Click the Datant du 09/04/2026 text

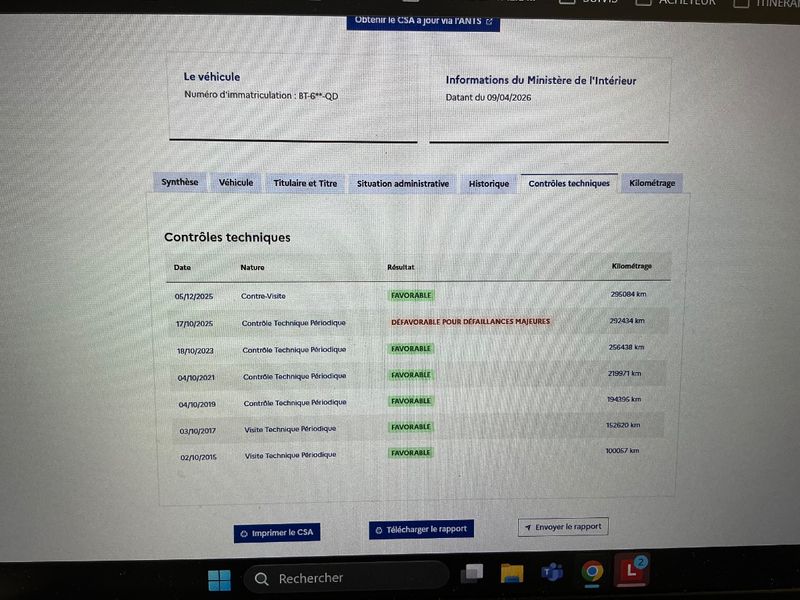pyautogui.click(x=488, y=97)
